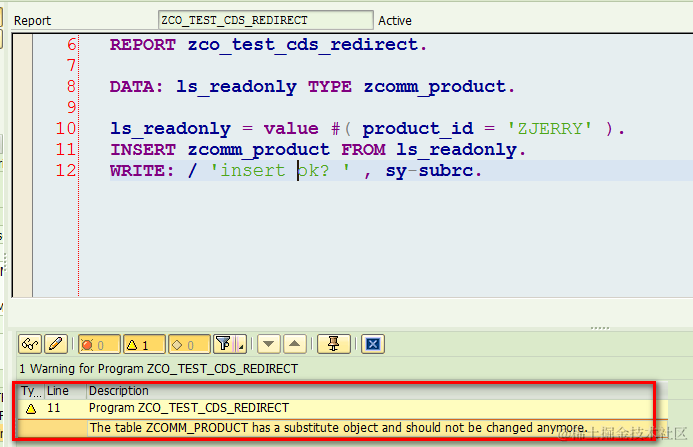The width and height of the screenshot is (693, 447).
Task: Click the REPORT keyword on line 6
Action: point(143,45)
